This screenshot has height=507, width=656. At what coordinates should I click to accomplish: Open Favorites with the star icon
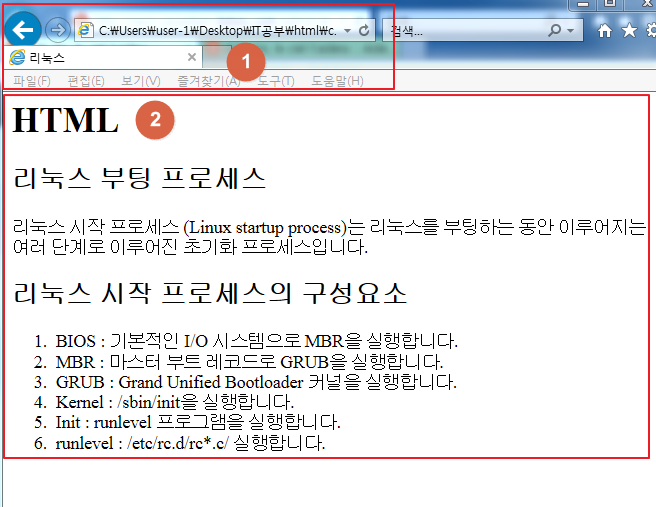coord(629,30)
